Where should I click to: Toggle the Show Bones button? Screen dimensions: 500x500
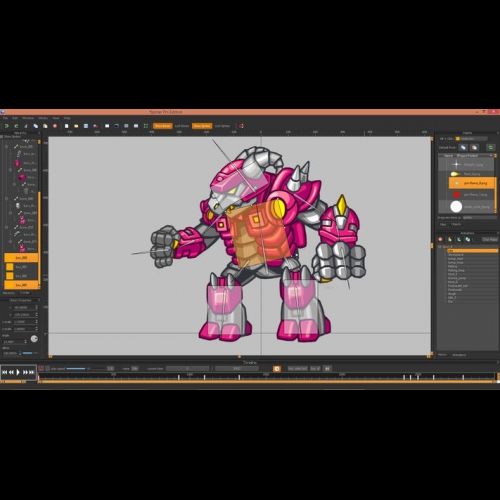coord(162,126)
